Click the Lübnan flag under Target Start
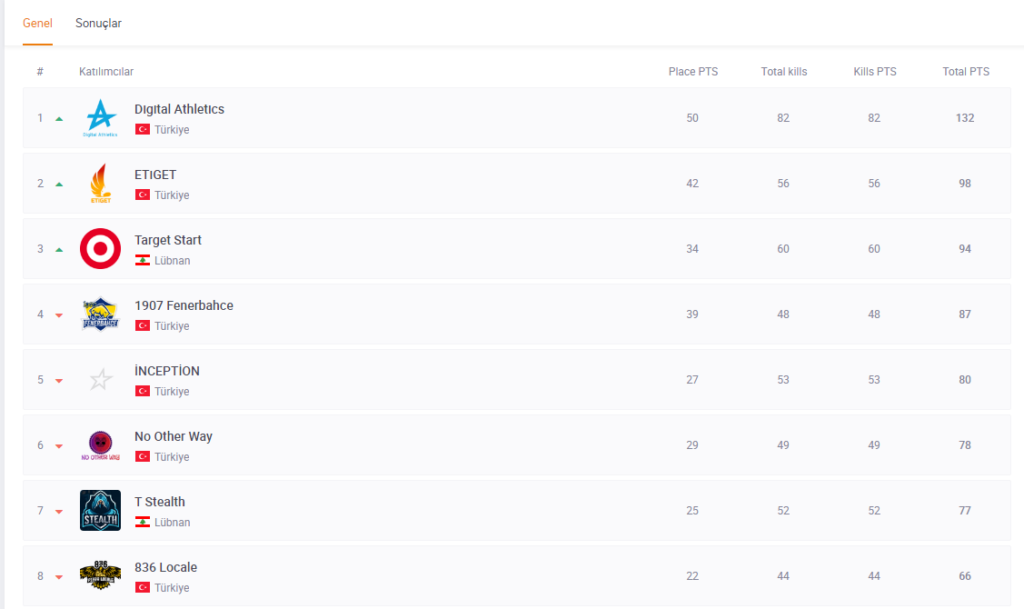Screen dimensions: 1024x609 (143, 261)
